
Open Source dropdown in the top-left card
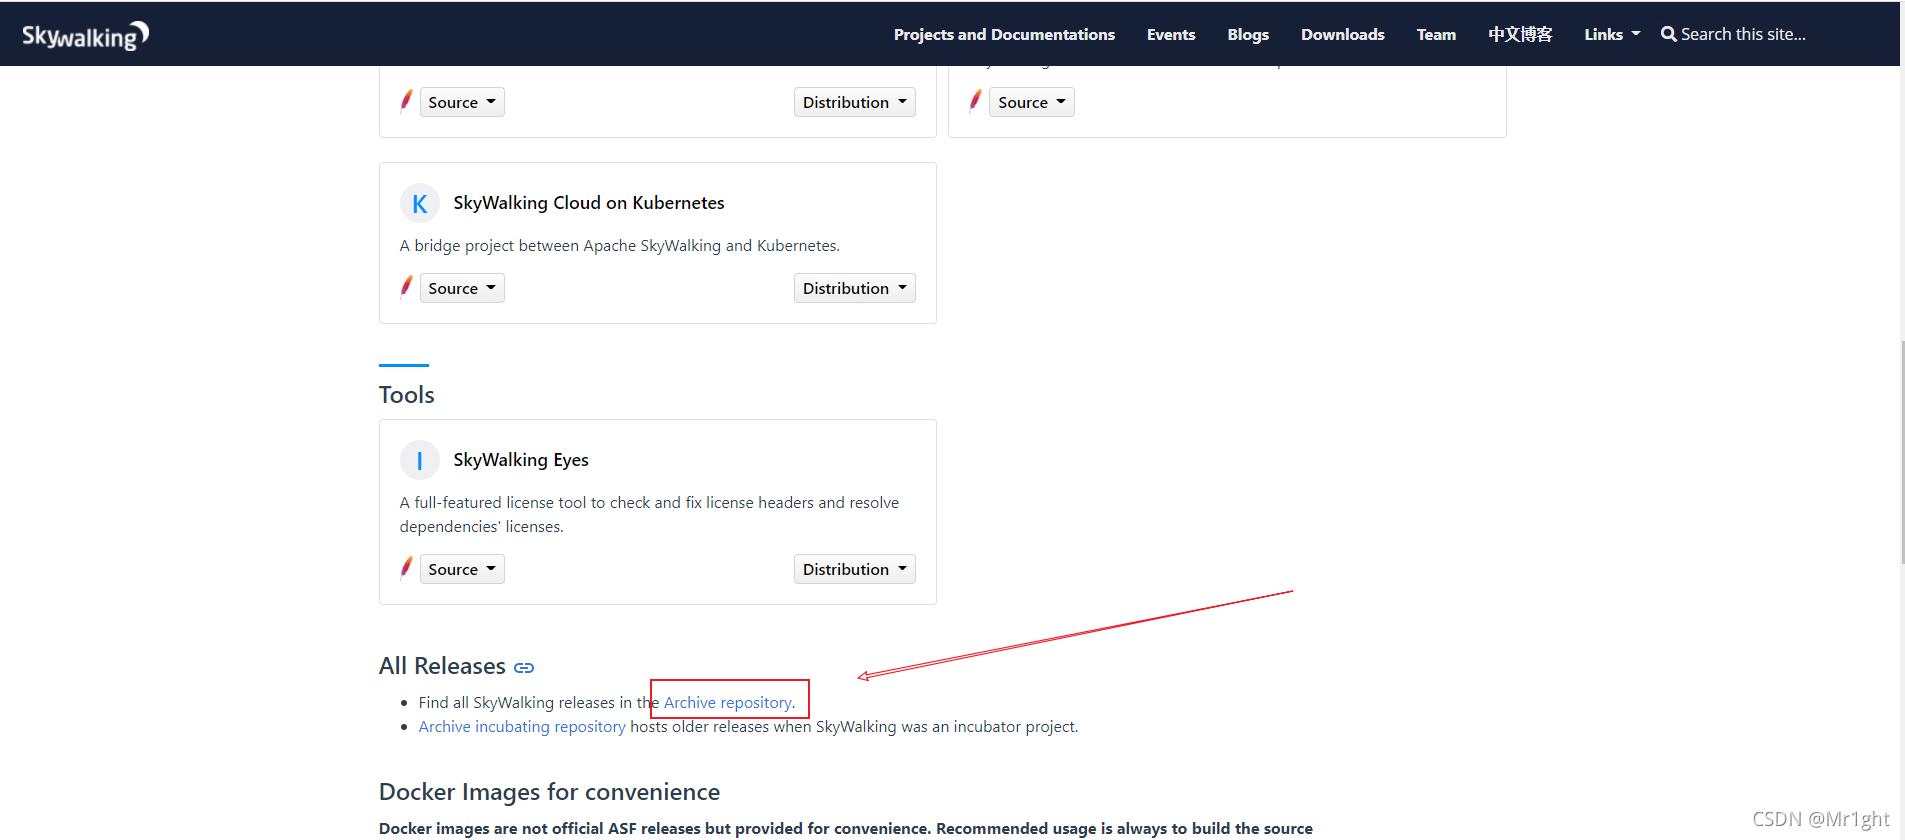(462, 102)
